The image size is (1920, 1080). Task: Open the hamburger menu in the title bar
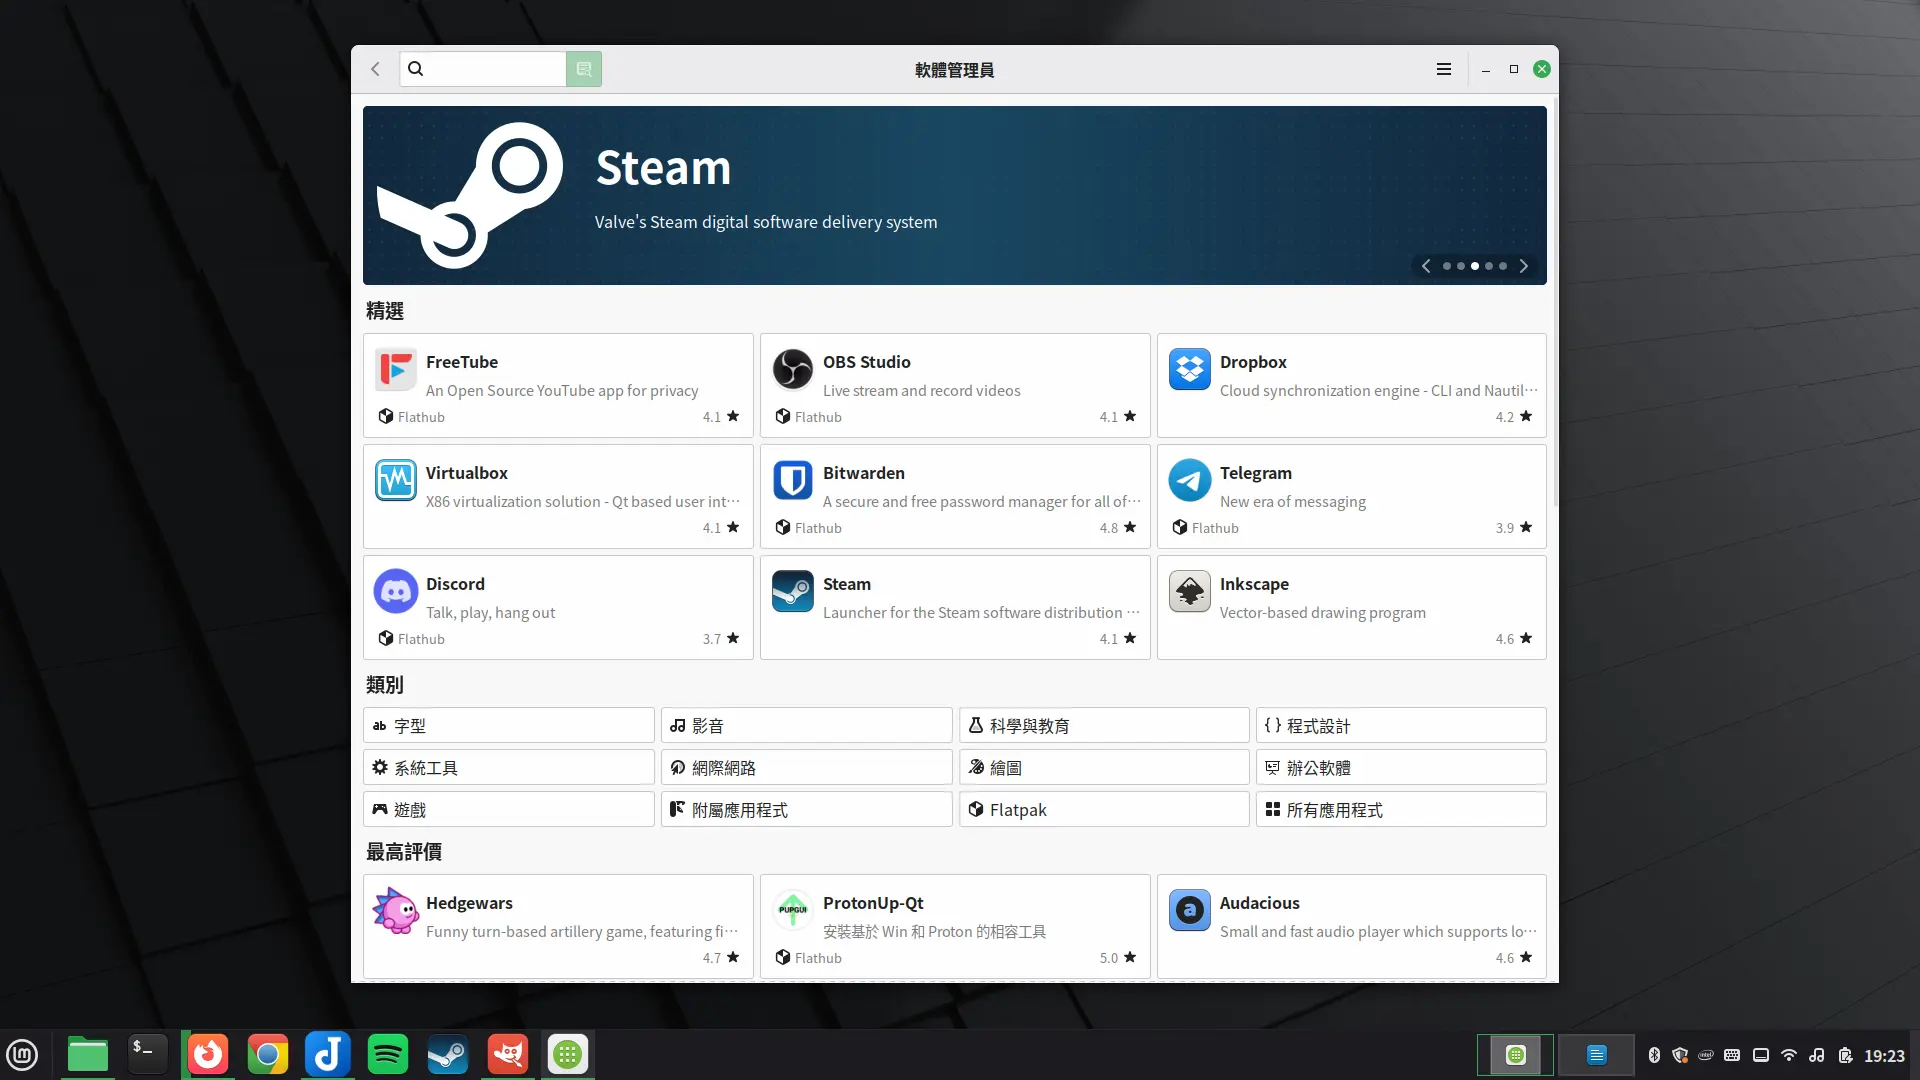(1443, 69)
